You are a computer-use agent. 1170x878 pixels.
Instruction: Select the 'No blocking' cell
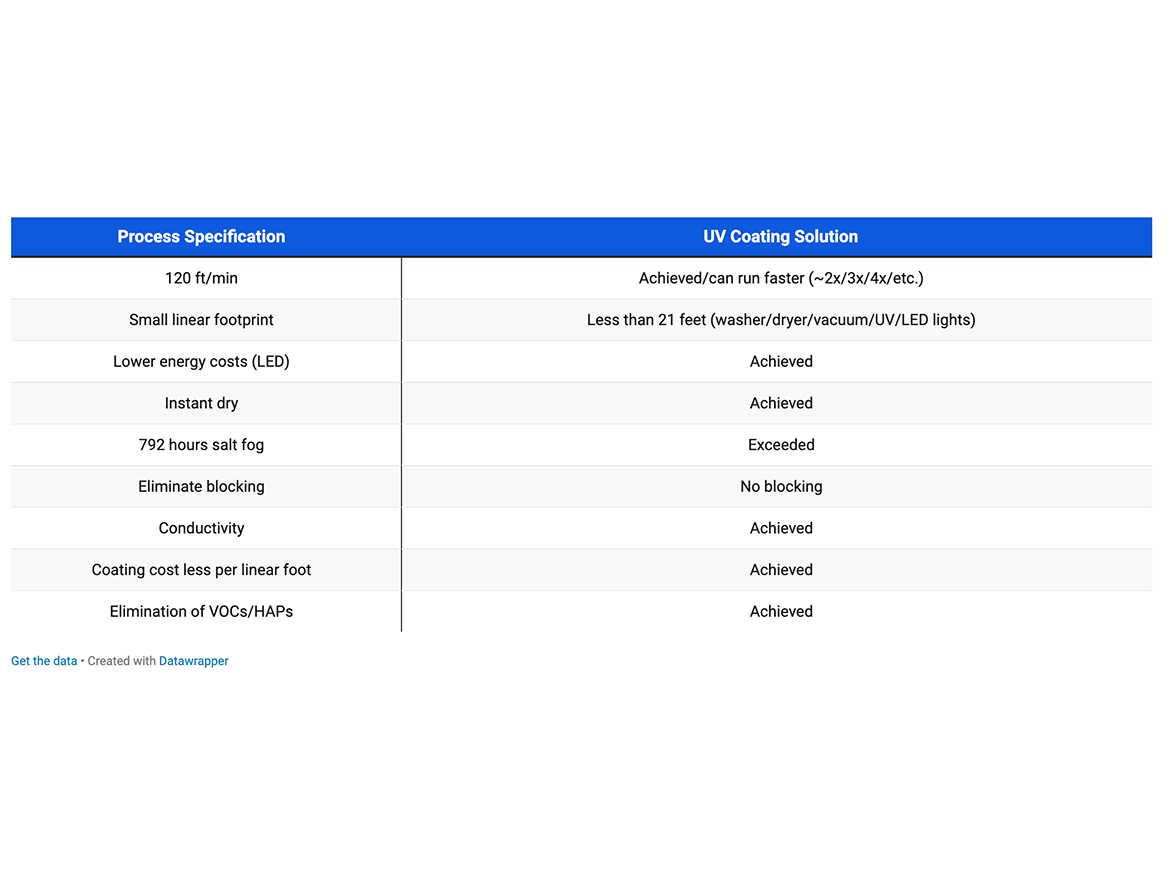pyautogui.click(x=780, y=487)
